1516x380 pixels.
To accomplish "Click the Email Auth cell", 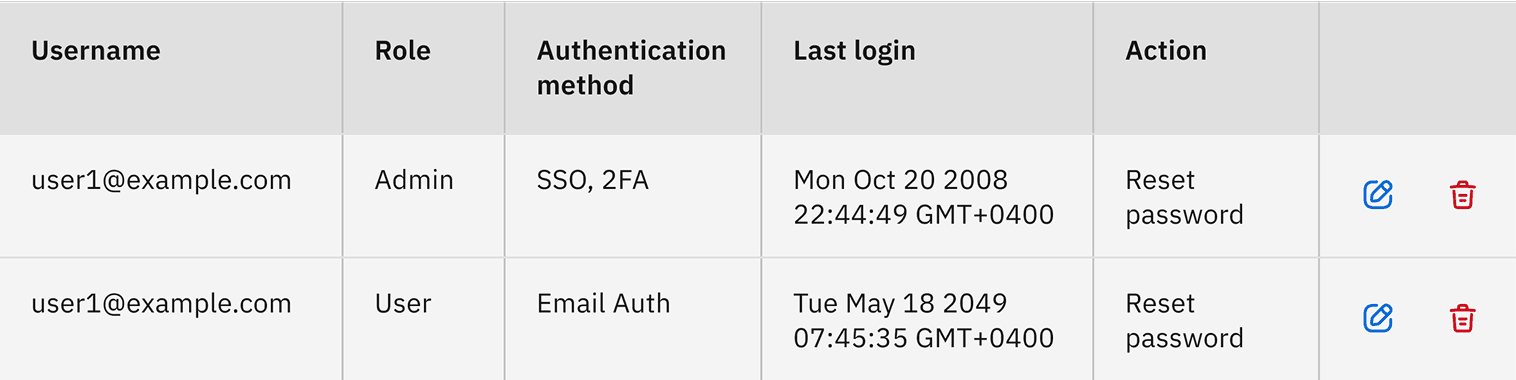I will click(x=604, y=304).
